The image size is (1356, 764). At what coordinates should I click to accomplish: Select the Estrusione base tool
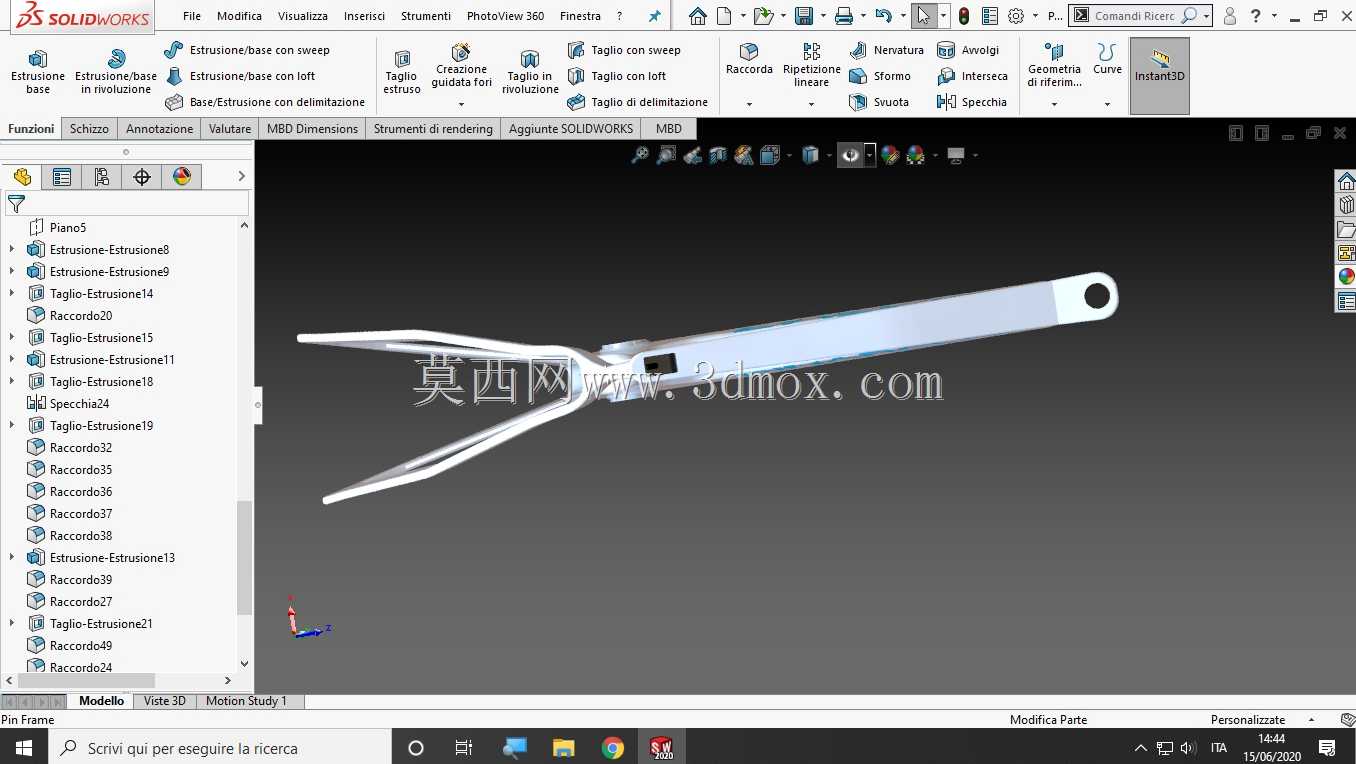point(38,72)
